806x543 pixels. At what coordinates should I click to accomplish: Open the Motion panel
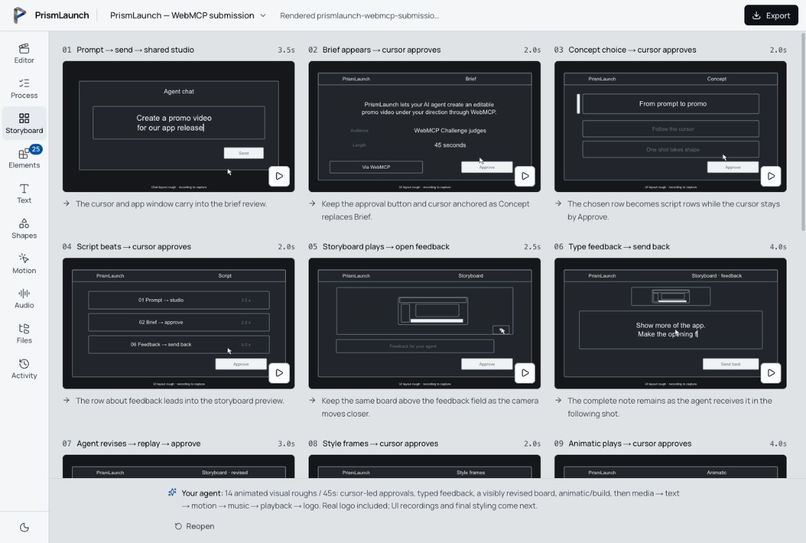point(24,263)
